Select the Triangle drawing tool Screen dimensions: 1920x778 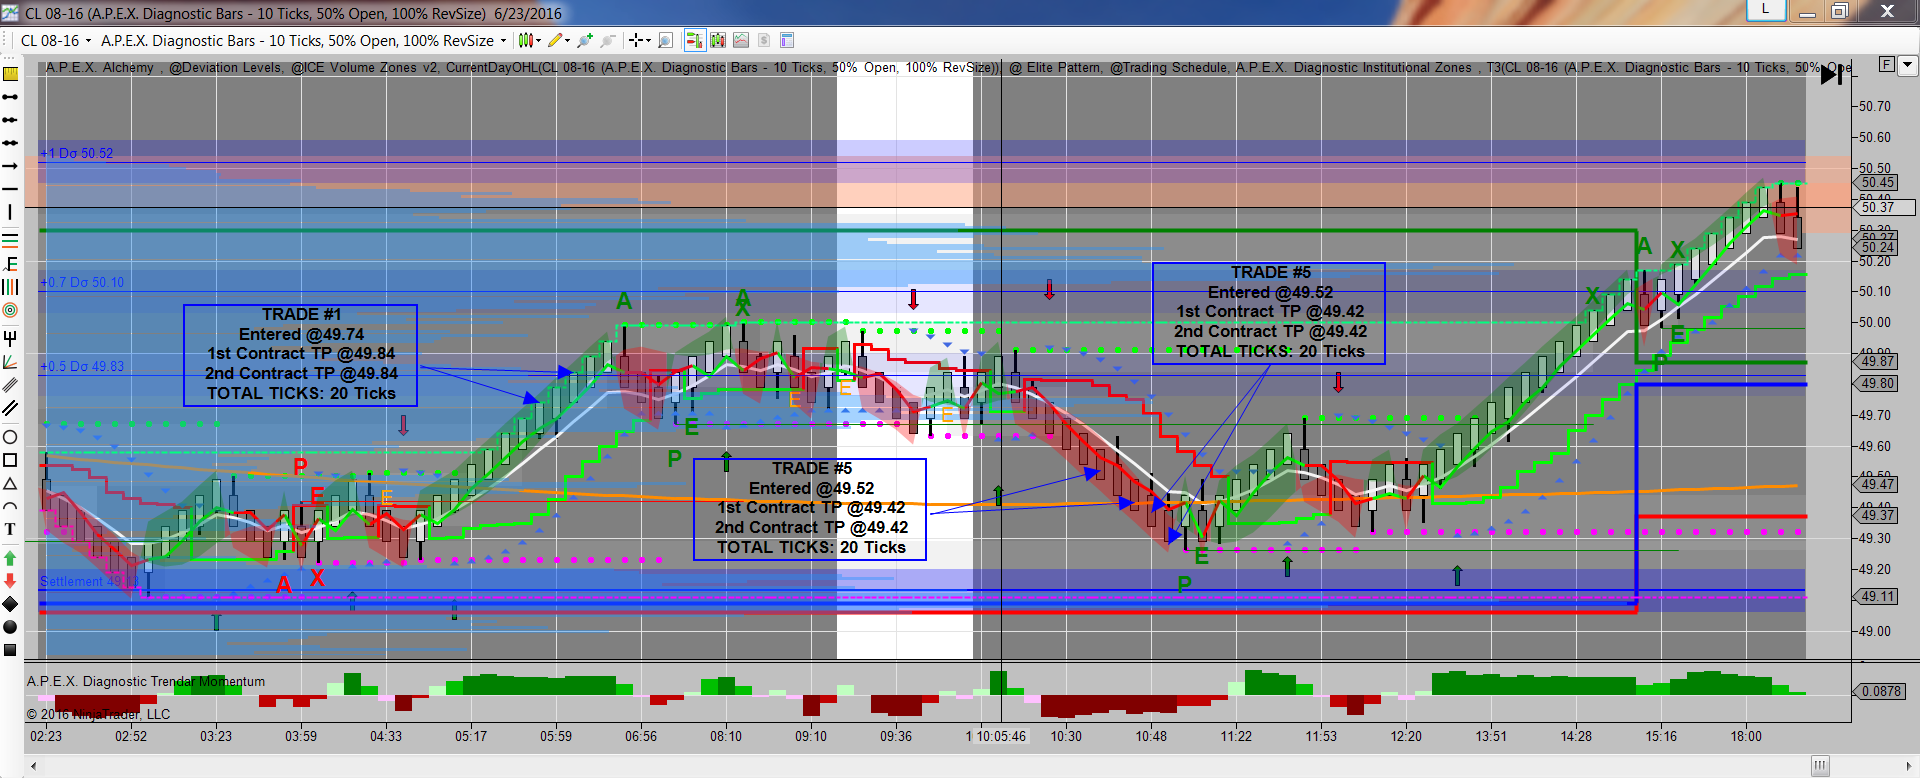click(10, 483)
